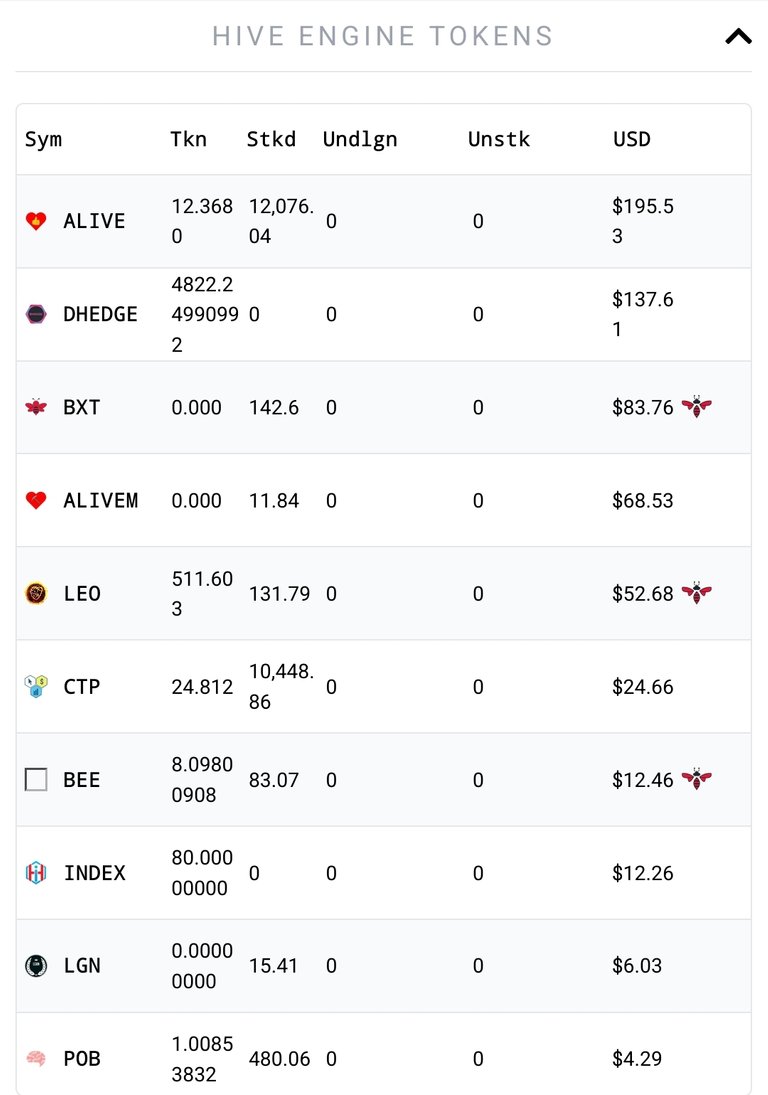Click the ALIVE heart token icon
Viewport: 768px width, 1095px height.
36,221
